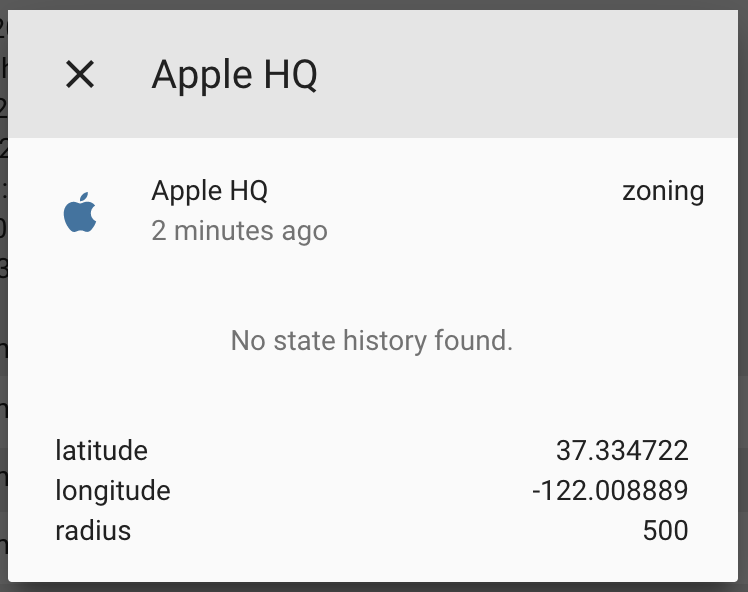Select the longitude attribute label

[113, 490]
